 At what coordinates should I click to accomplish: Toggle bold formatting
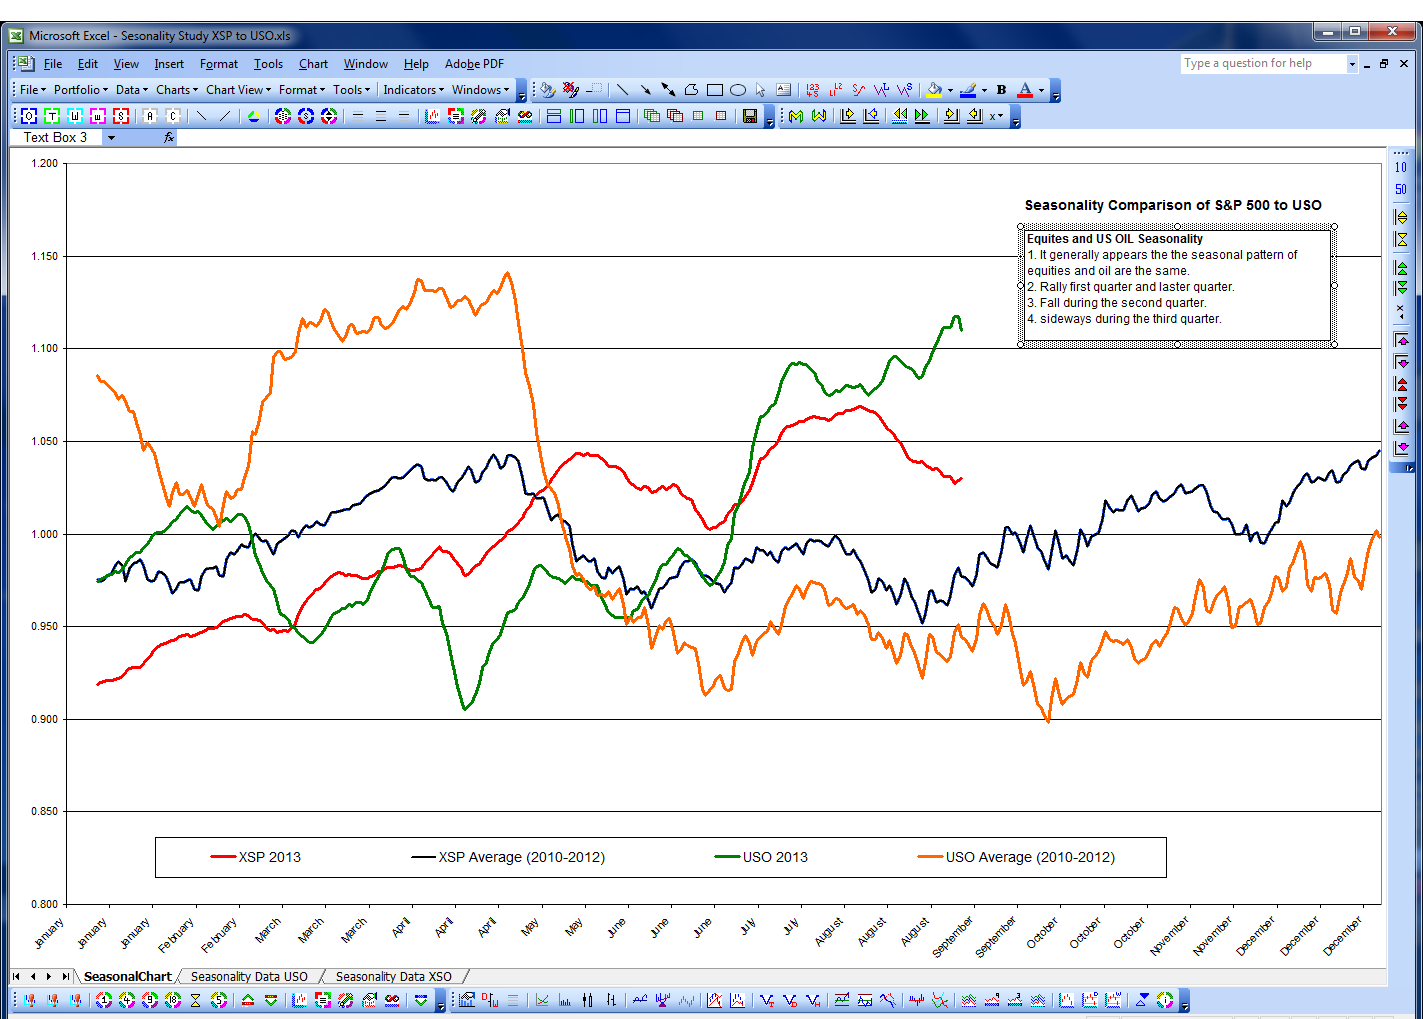click(x=1001, y=90)
